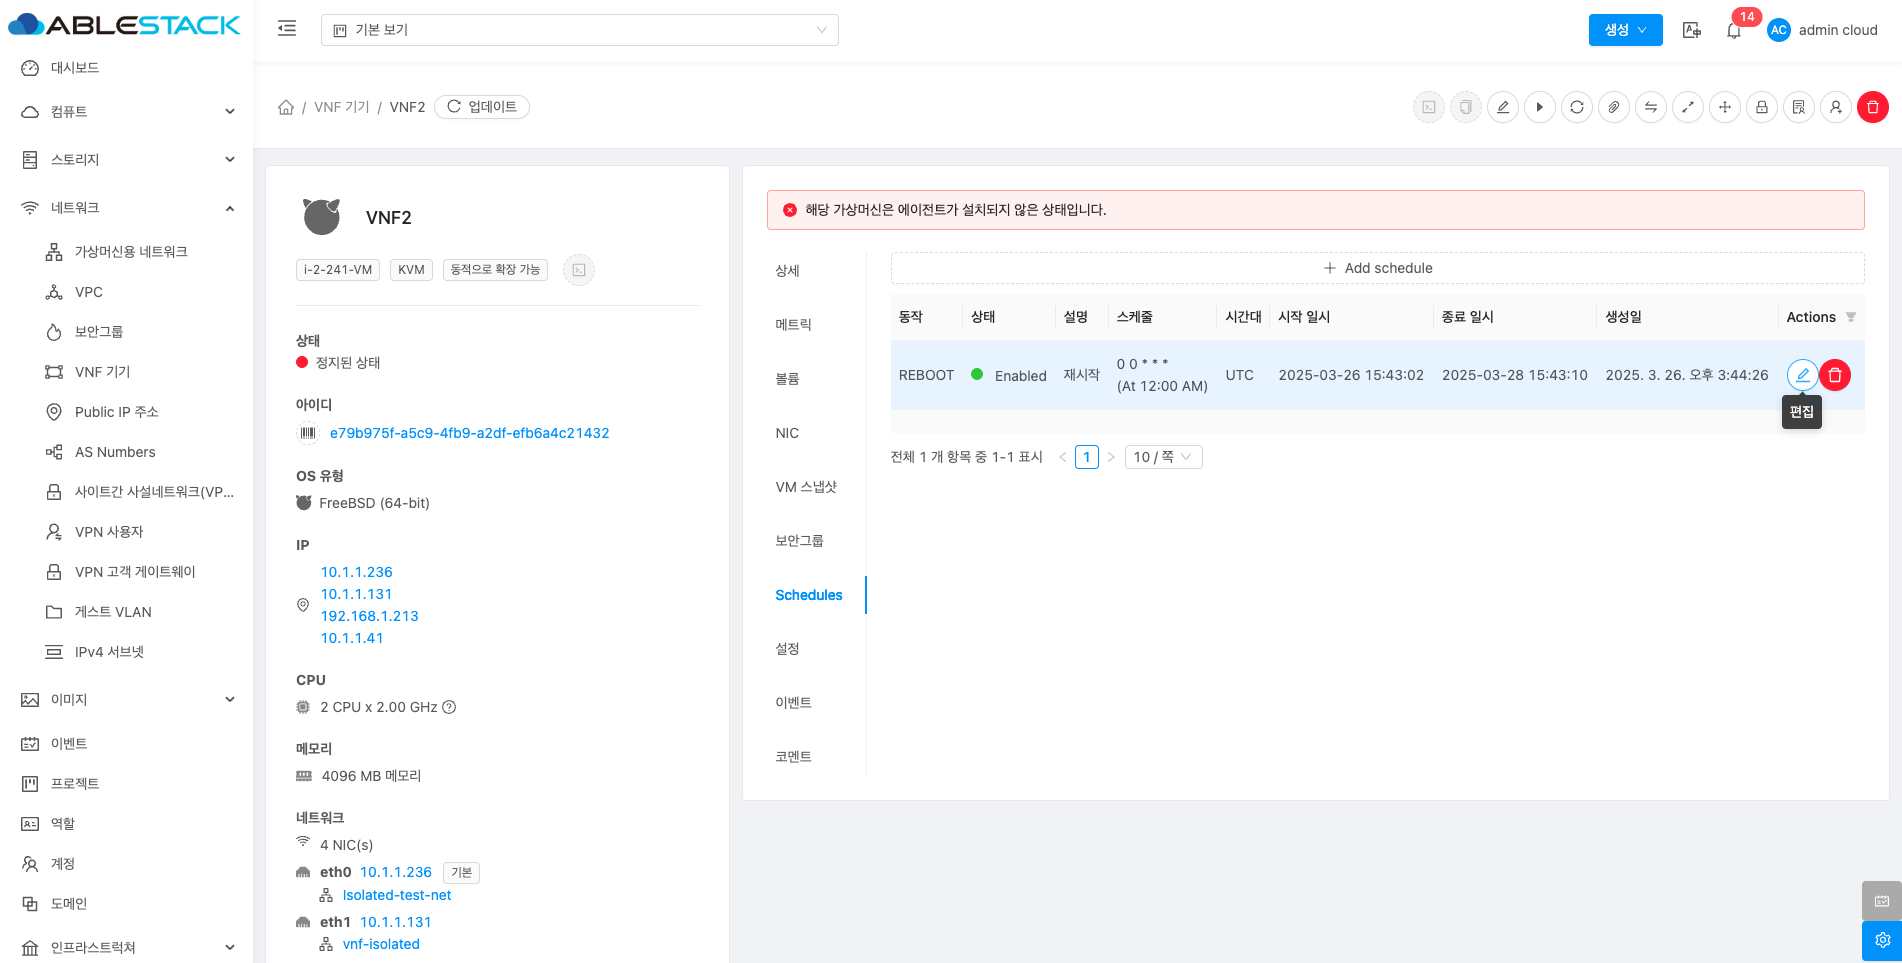Click the lock icon in VNF toolbar
This screenshot has height=963, width=1902.
coord(1762,107)
